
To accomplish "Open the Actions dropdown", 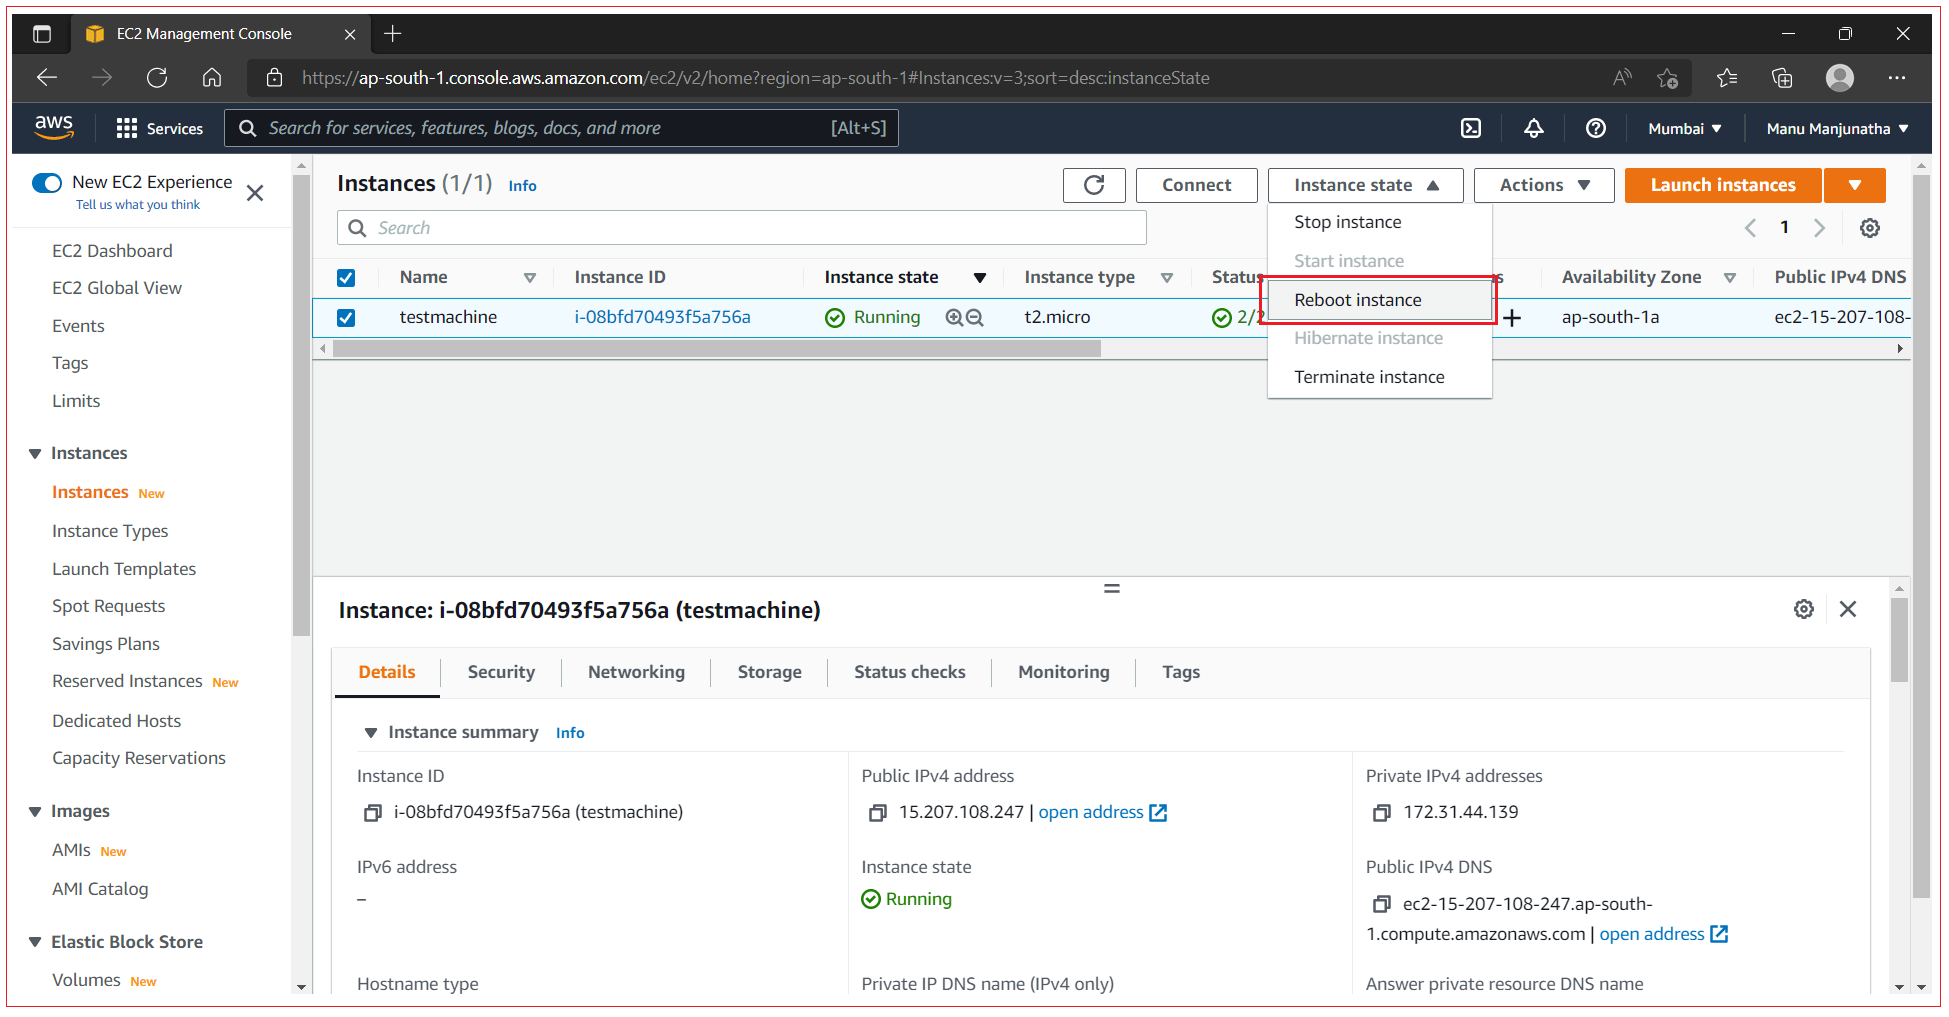I will coord(1543,185).
